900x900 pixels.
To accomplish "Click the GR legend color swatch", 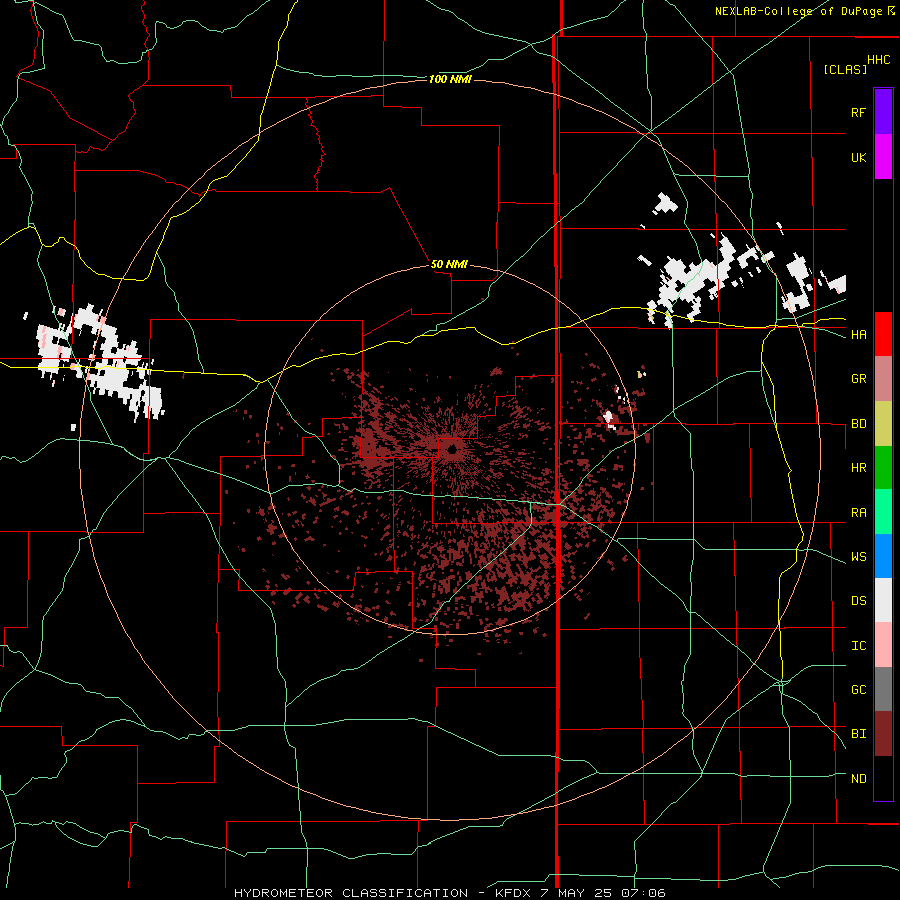I will point(883,379).
